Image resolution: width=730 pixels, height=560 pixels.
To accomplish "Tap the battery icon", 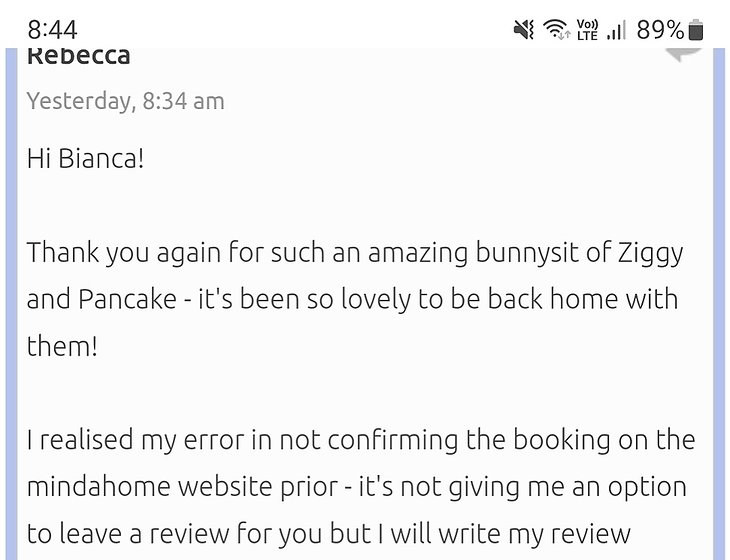I will point(697,30).
